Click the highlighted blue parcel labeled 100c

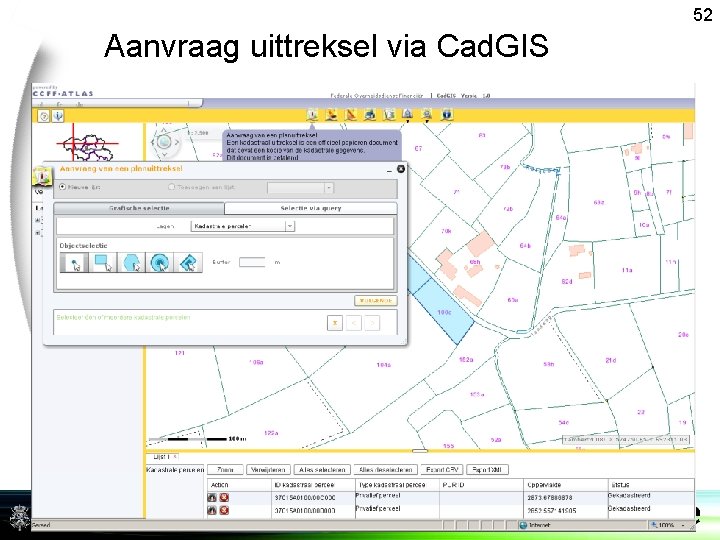tap(444, 312)
